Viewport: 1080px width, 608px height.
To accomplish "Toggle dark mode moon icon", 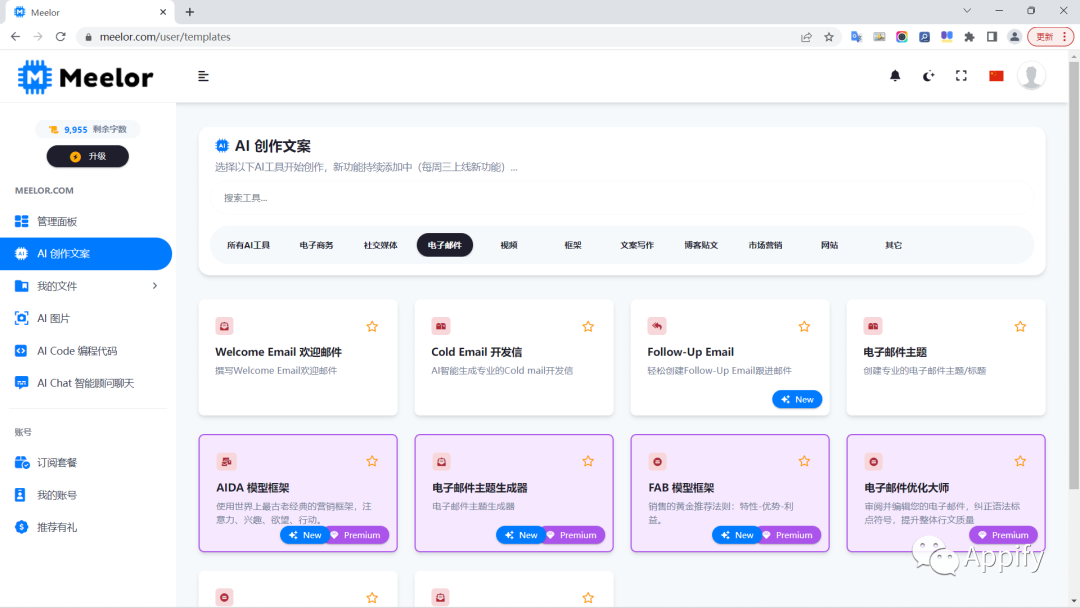I will (928, 76).
